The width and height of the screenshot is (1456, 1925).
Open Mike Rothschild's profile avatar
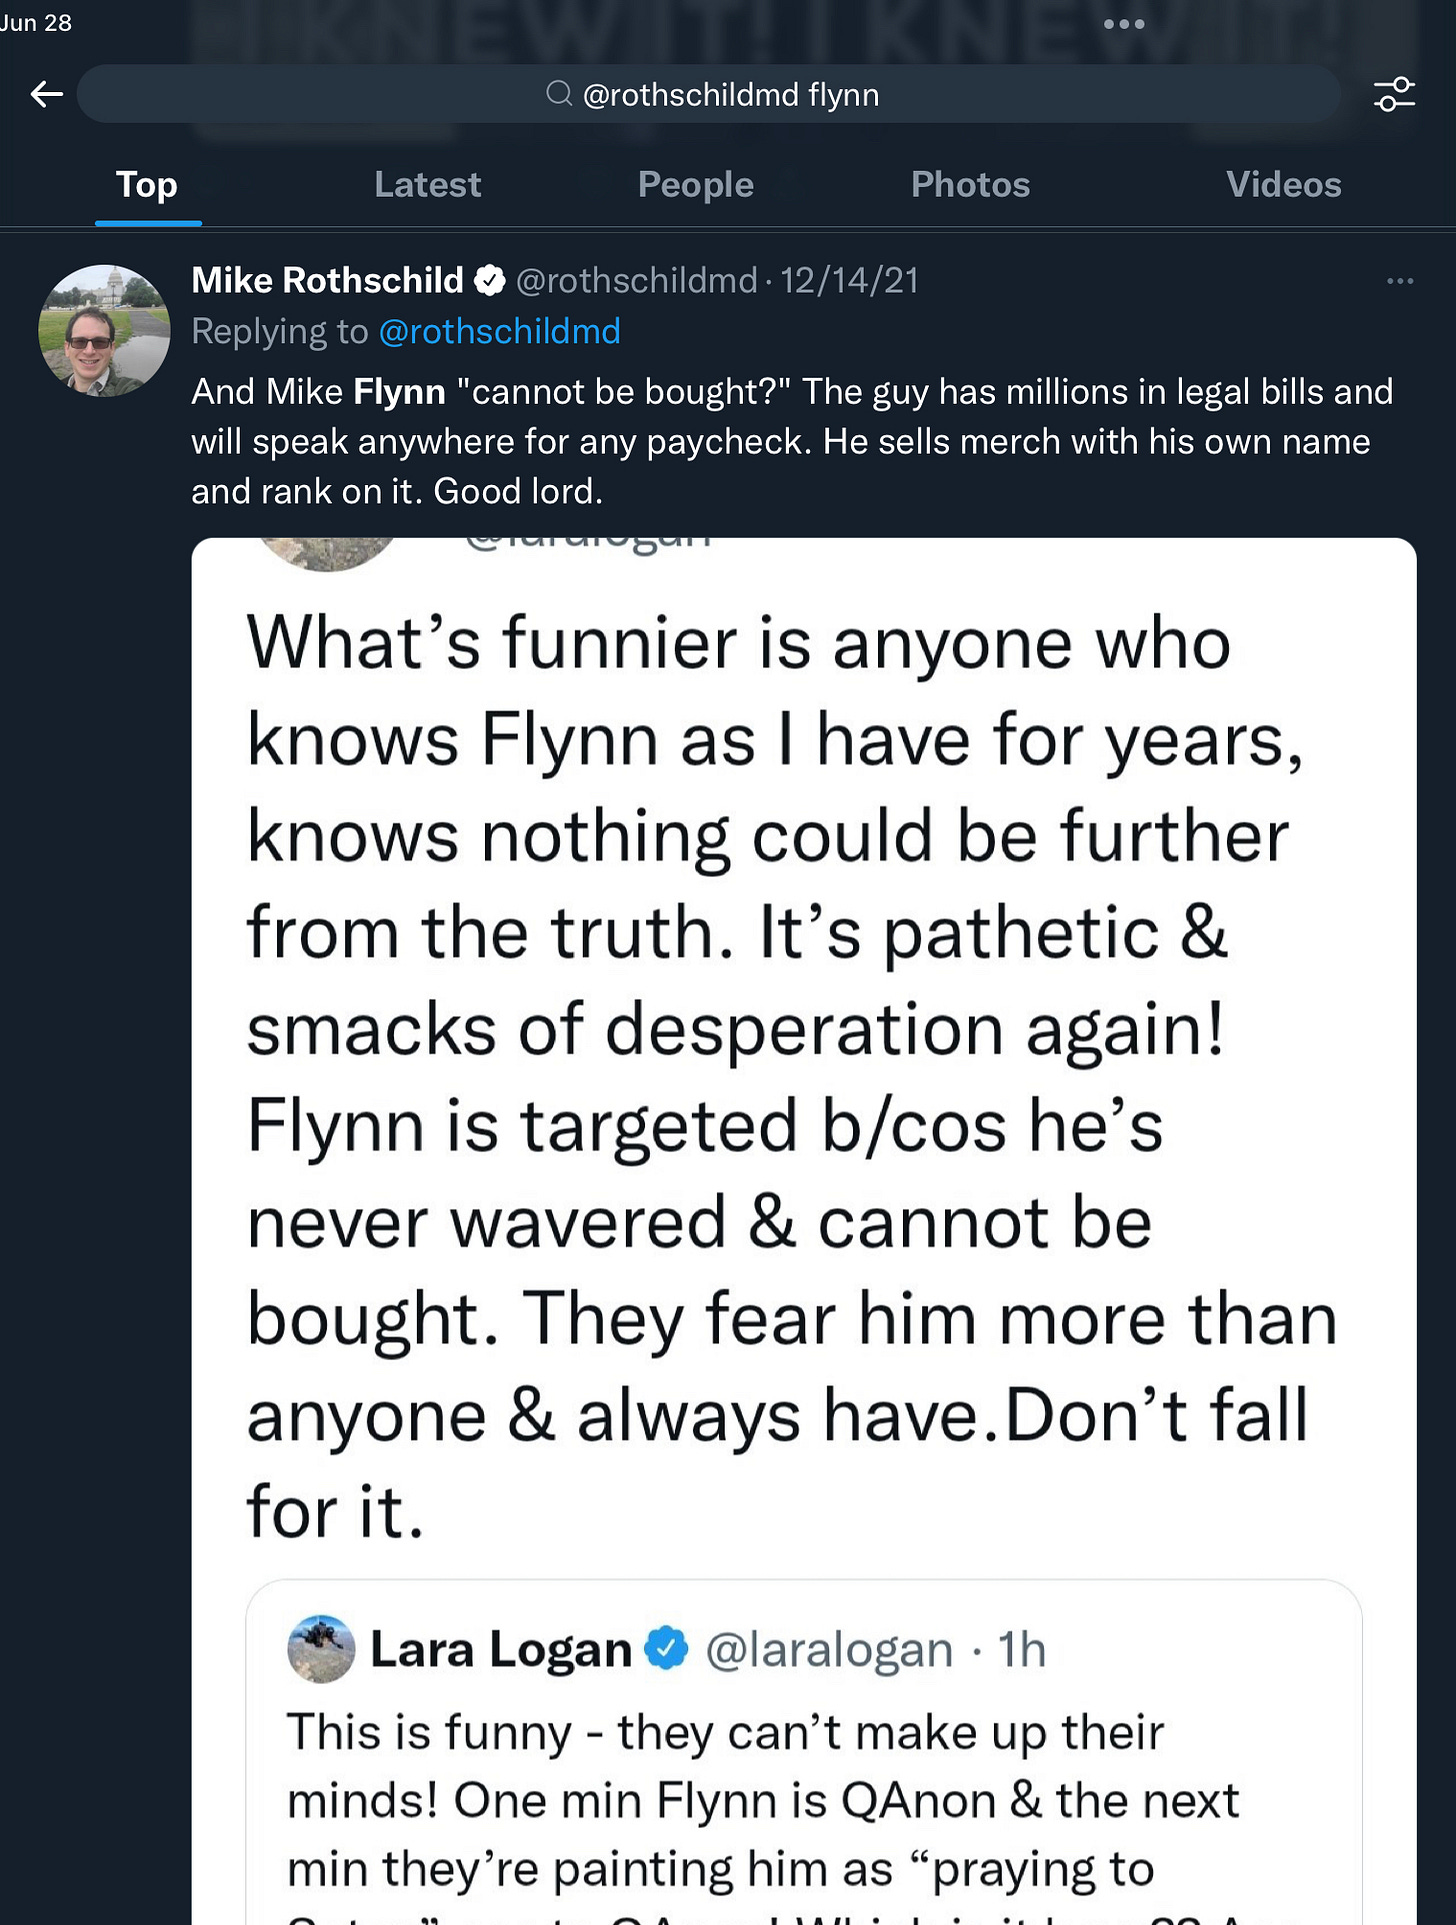click(104, 330)
